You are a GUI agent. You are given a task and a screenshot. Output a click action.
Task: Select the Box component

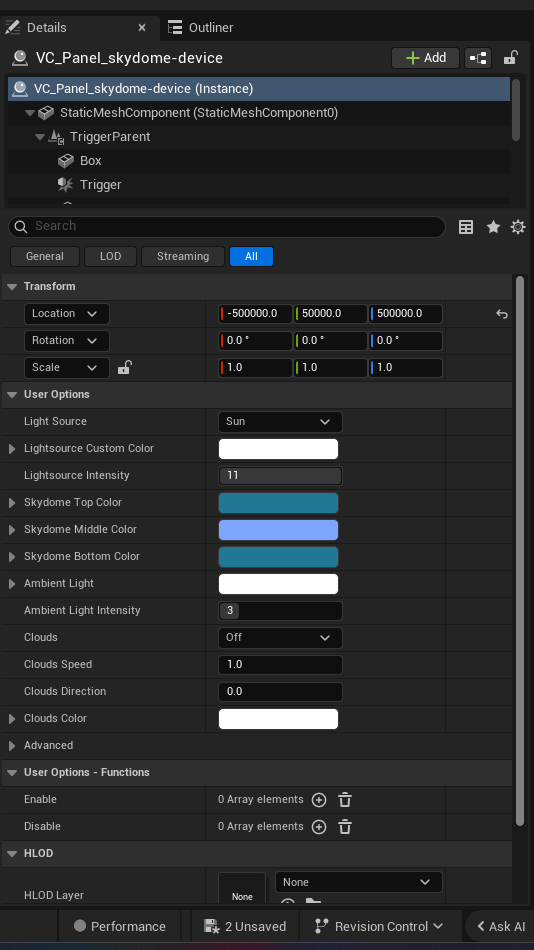[91, 161]
